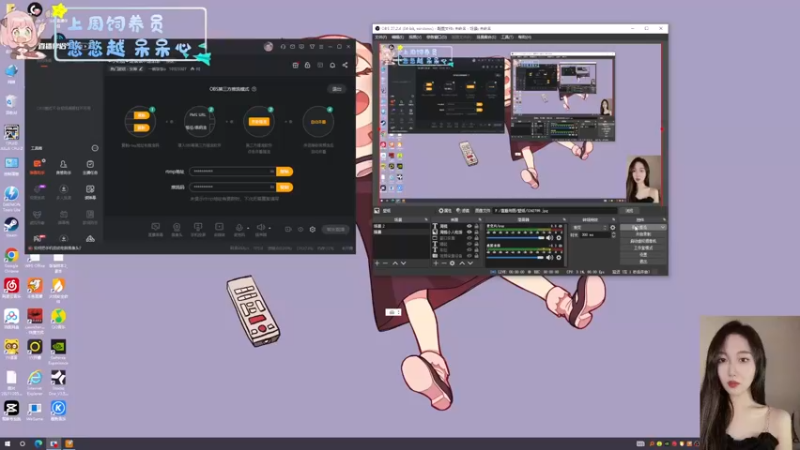Click Start Recording in OBS controls
Image resolution: width=800 pixels, height=450 pixels.
coord(643,234)
